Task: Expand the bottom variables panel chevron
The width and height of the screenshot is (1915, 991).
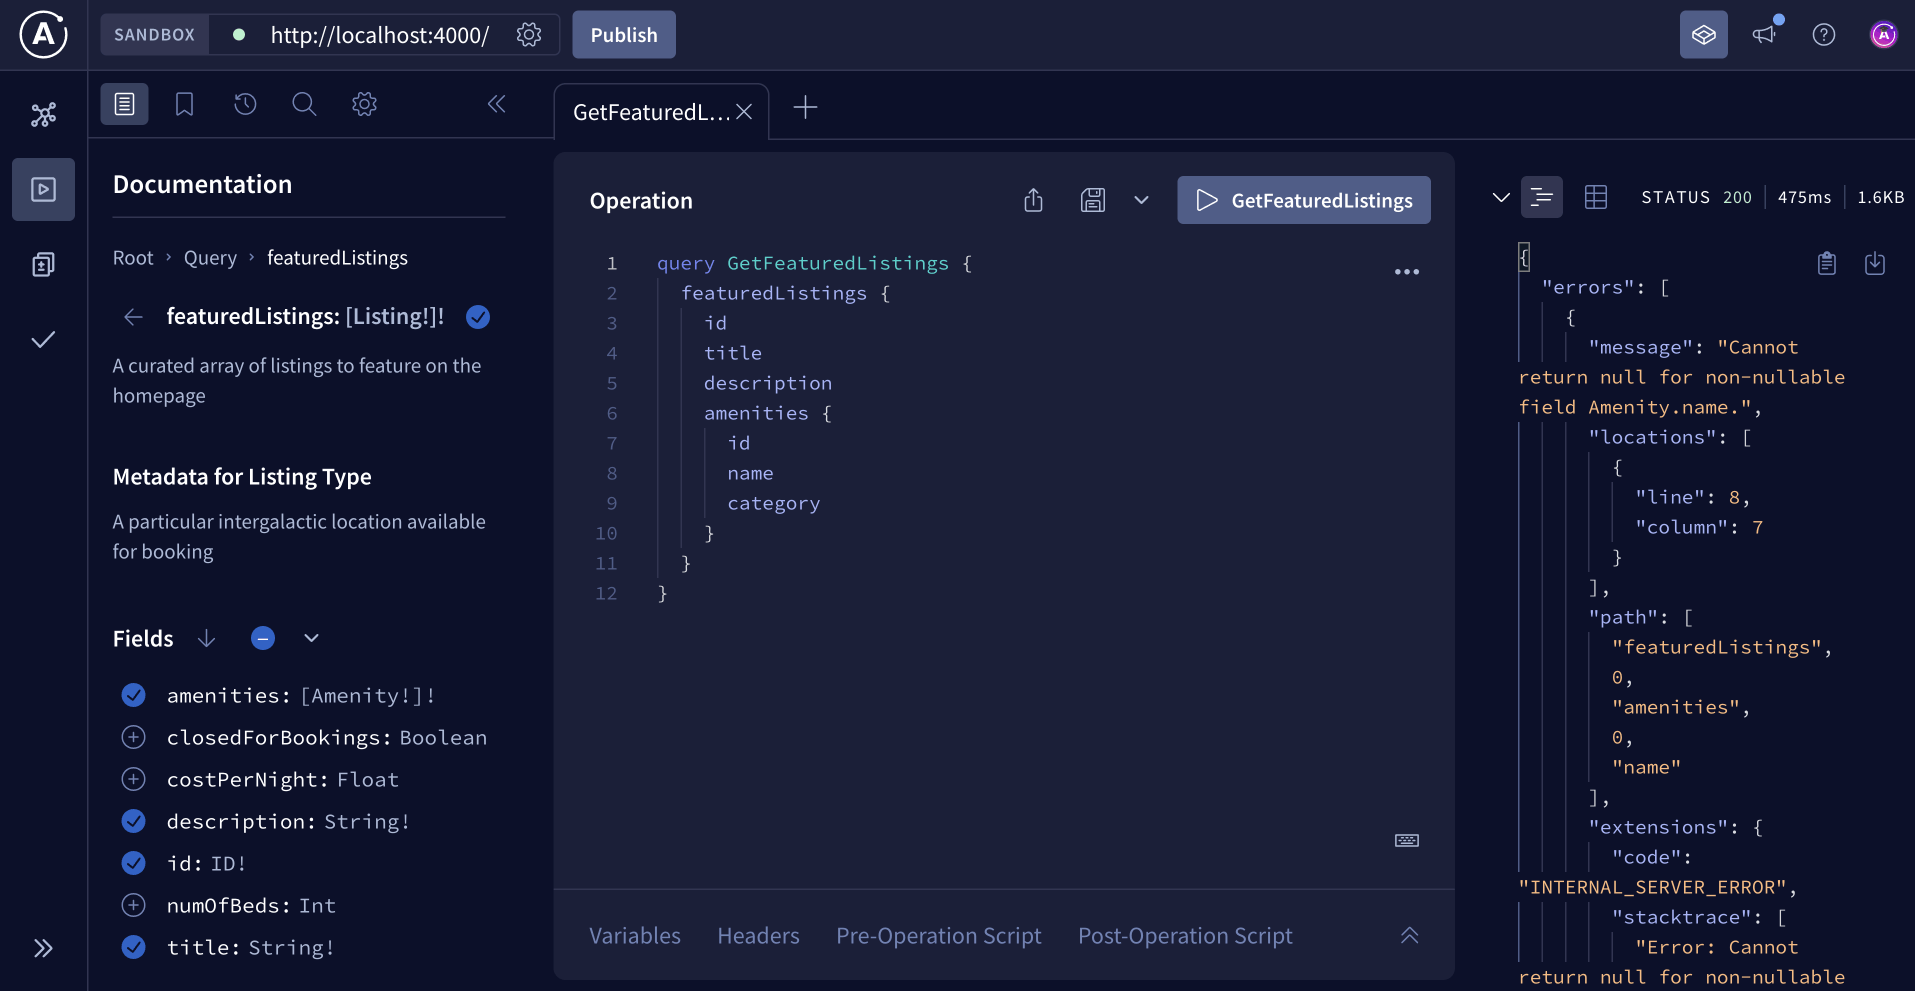Action: [x=1409, y=936]
